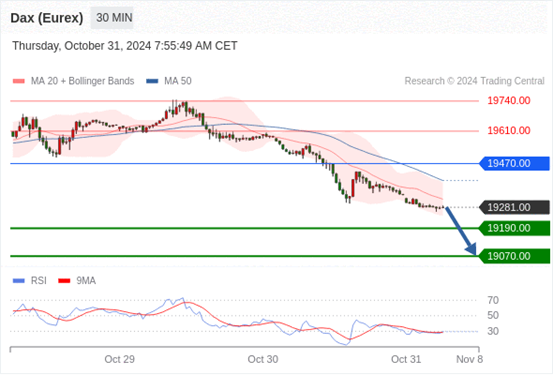This screenshot has width=553, height=375.
Task: Click the blue downward forecast arrow
Action: coord(461,231)
